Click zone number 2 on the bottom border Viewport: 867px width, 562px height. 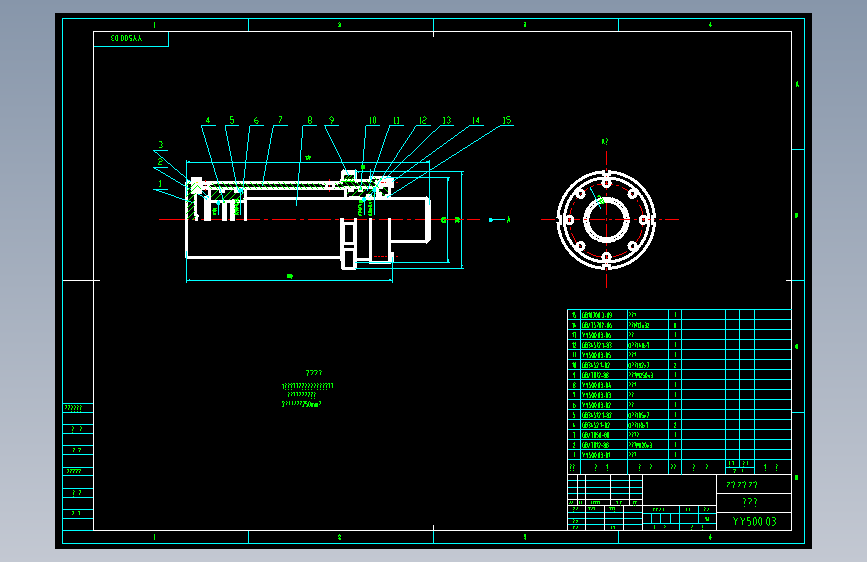tap(340, 537)
